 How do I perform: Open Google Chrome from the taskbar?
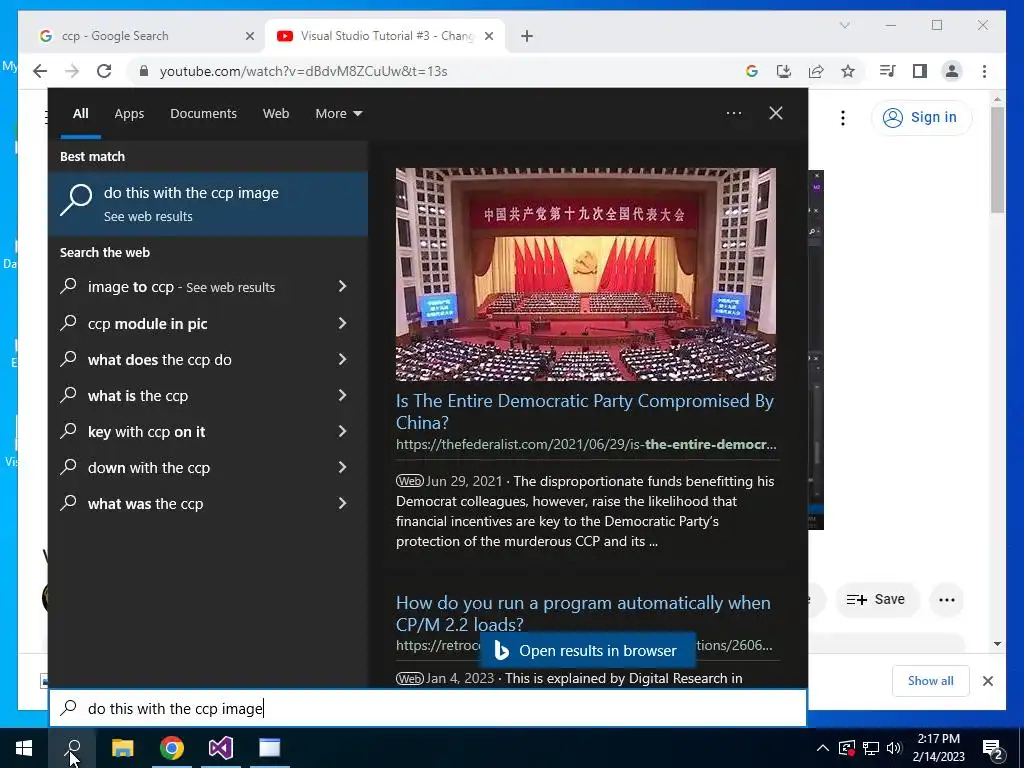(172, 748)
